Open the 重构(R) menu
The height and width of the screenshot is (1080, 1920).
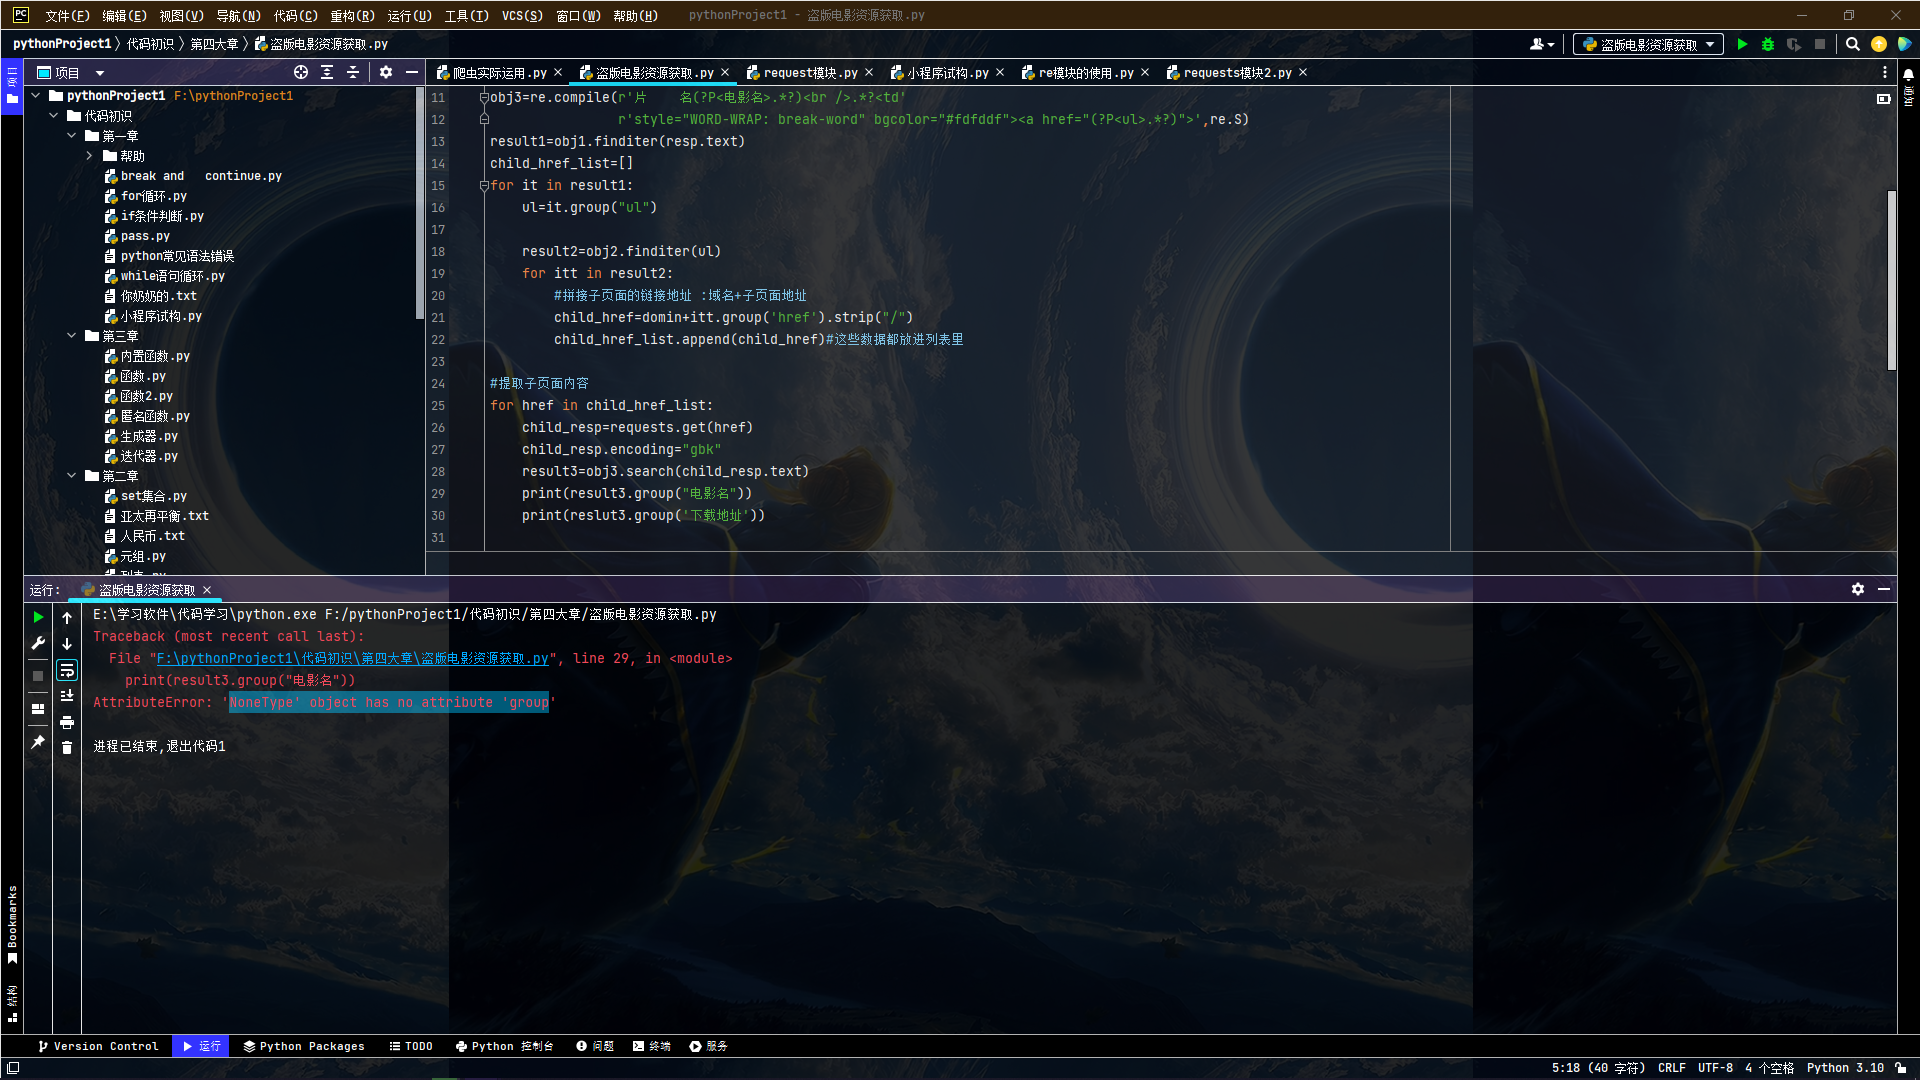[352, 15]
